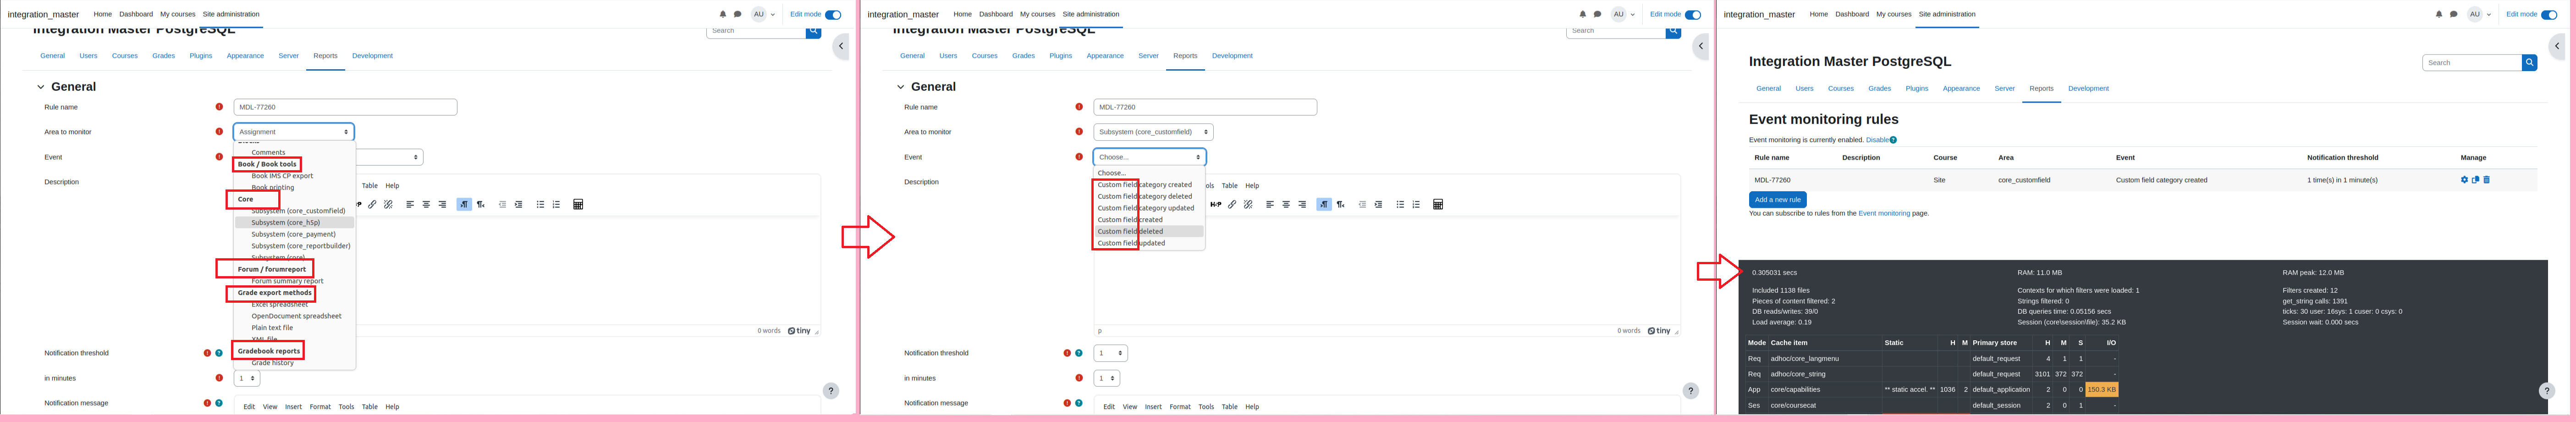Center text in Assignment-area form editor

click(x=426, y=204)
